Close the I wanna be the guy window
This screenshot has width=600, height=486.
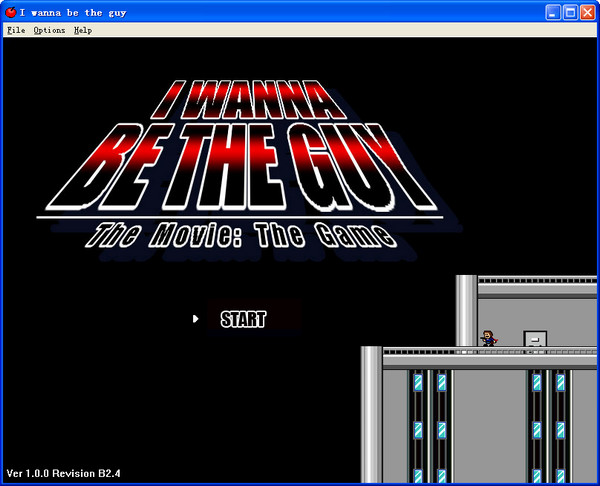pyautogui.click(x=587, y=12)
